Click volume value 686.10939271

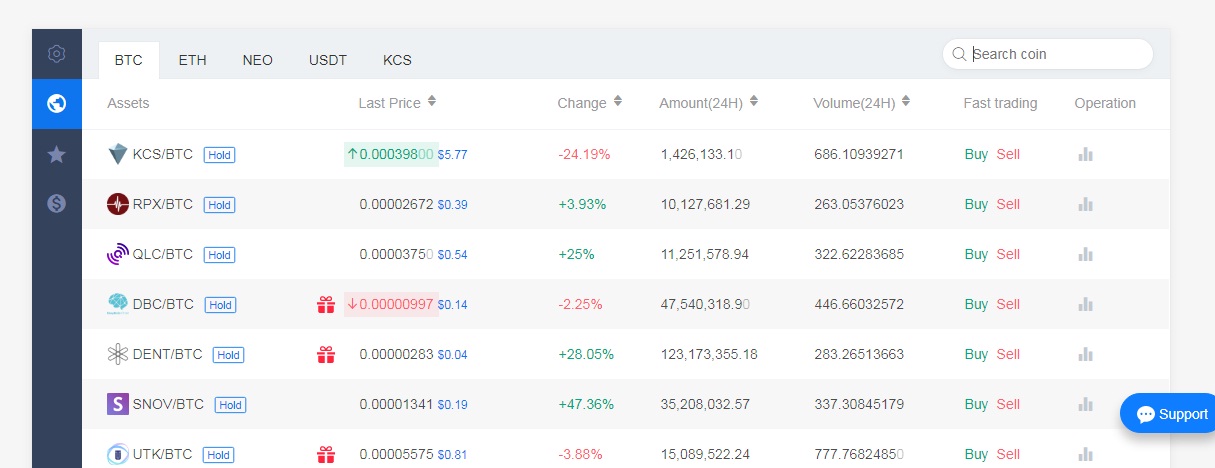pos(859,154)
